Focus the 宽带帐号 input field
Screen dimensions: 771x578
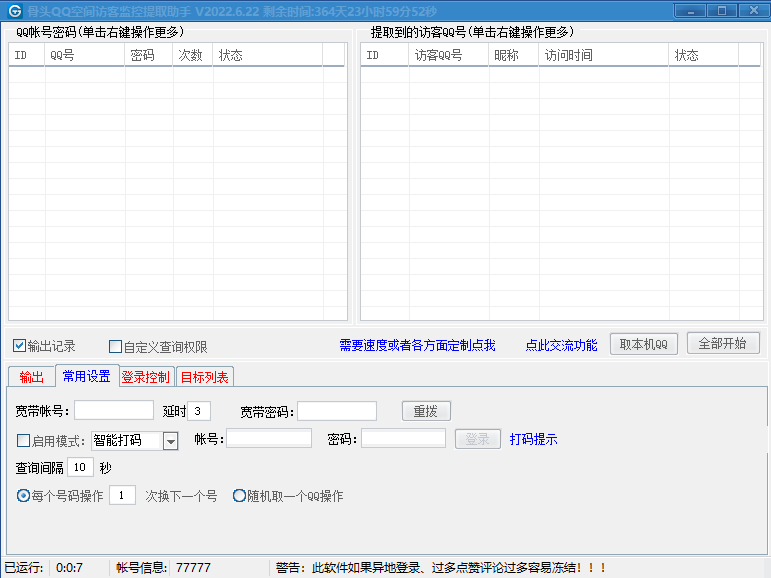(114, 411)
